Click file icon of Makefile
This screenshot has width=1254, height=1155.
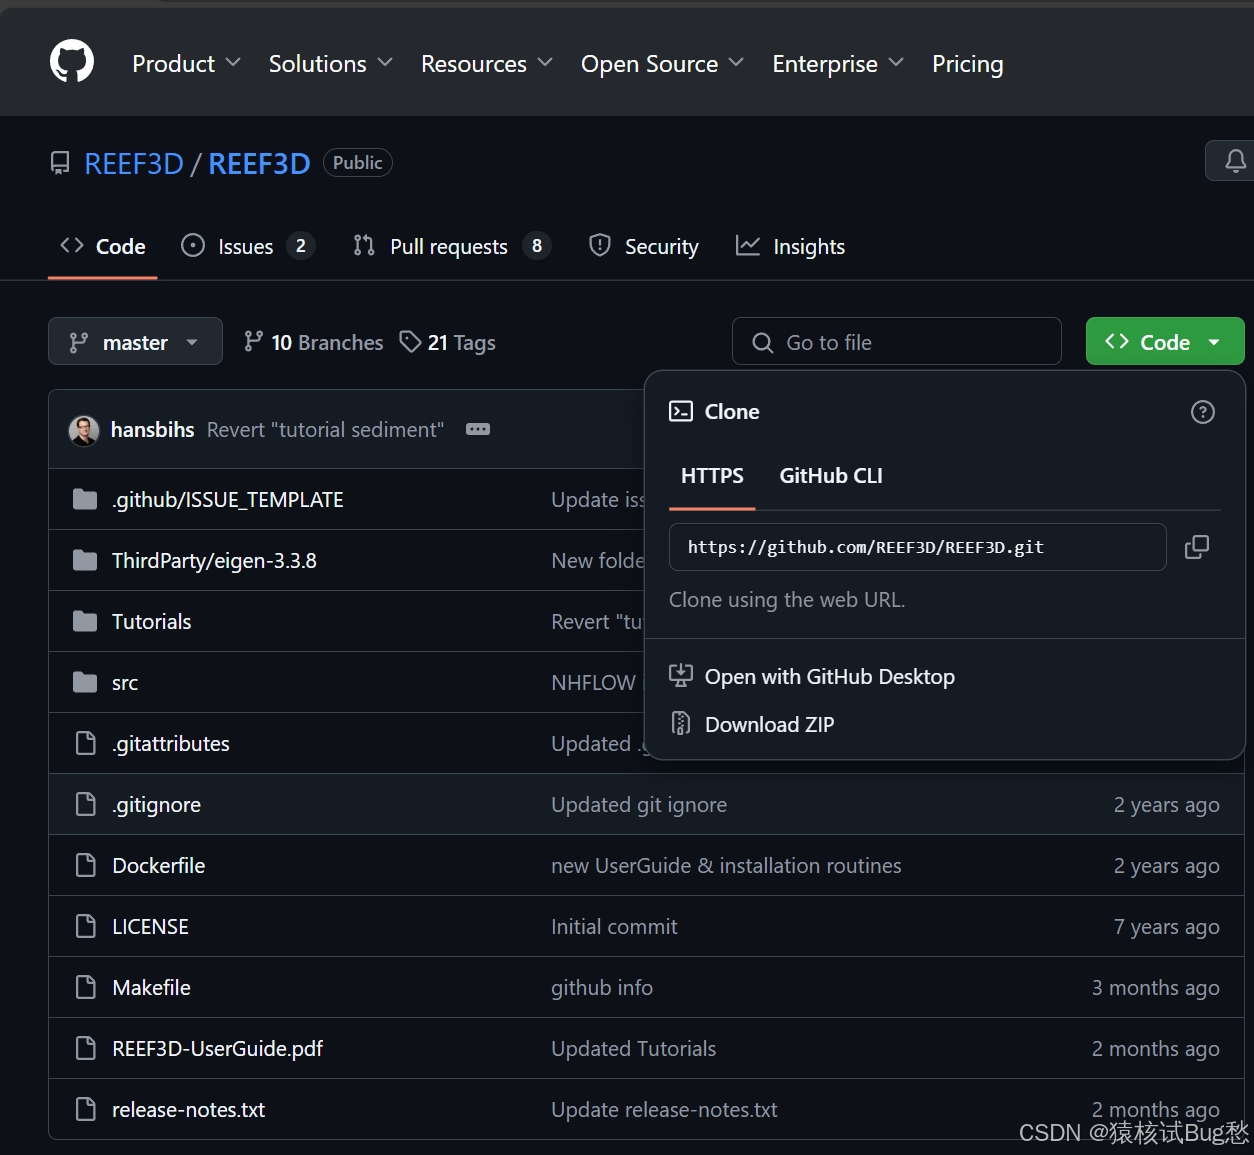pyautogui.click(x=86, y=987)
